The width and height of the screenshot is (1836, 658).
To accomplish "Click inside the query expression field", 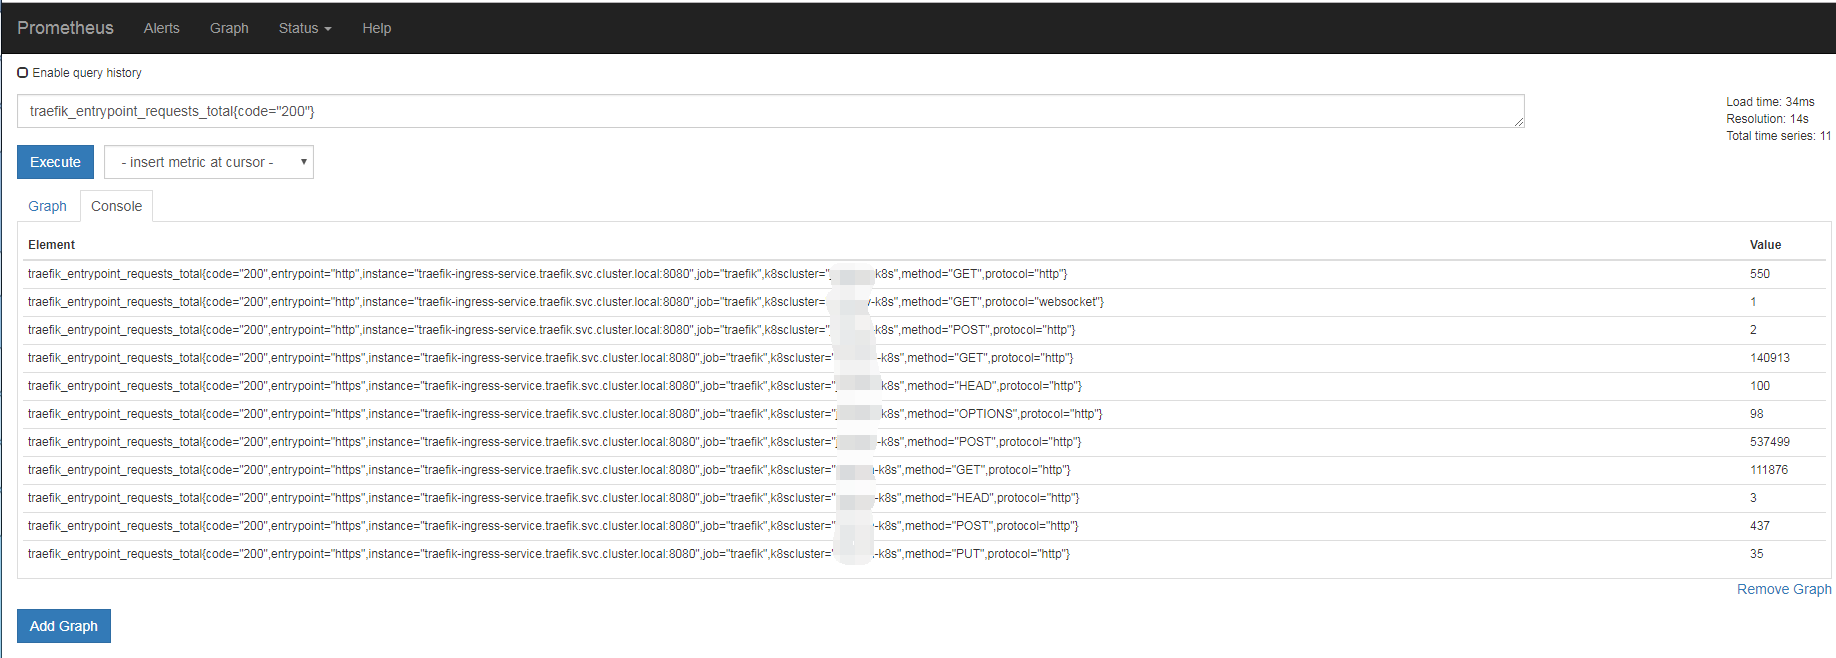I will pyautogui.click(x=770, y=111).
